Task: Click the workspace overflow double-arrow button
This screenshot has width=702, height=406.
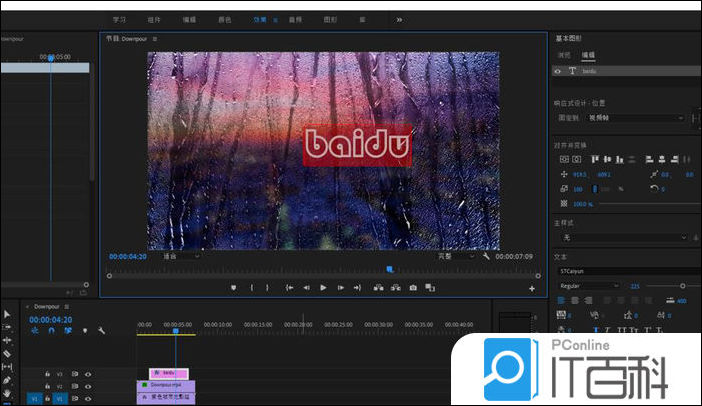Action: [400, 19]
